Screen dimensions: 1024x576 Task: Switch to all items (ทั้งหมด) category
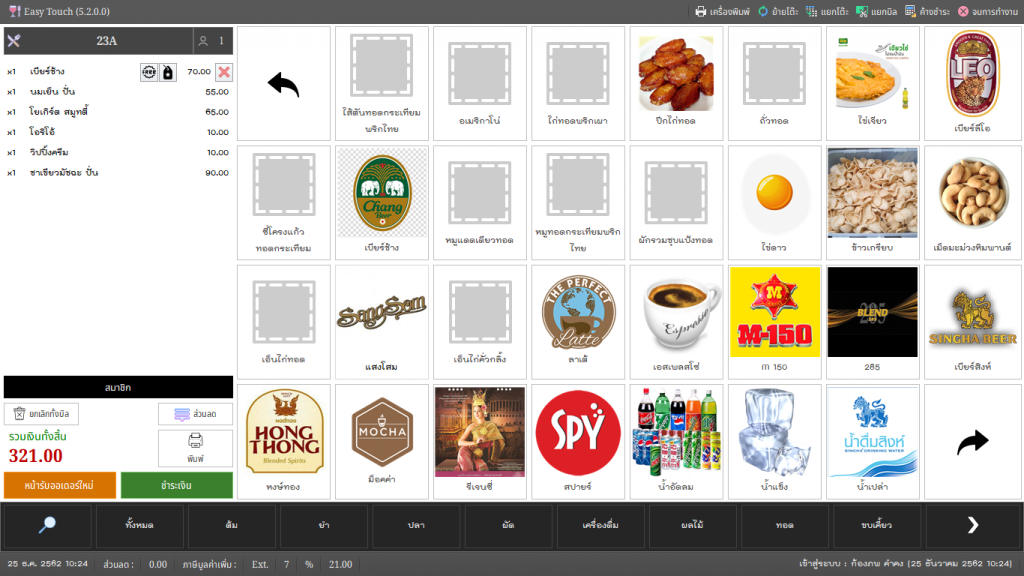[139, 525]
